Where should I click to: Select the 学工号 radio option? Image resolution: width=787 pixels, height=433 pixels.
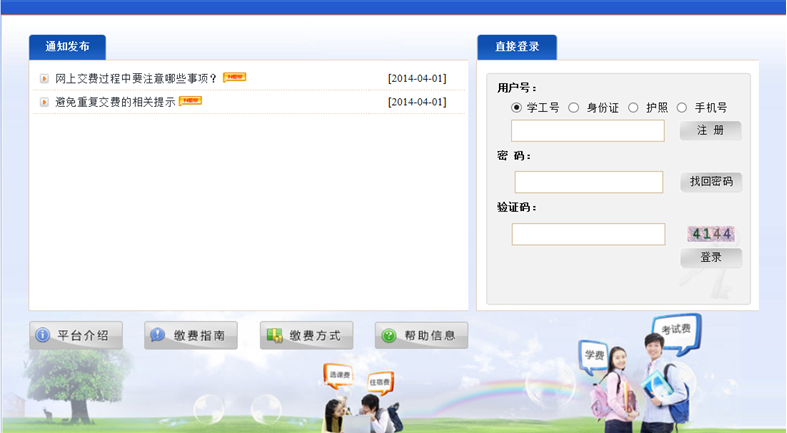click(x=517, y=108)
